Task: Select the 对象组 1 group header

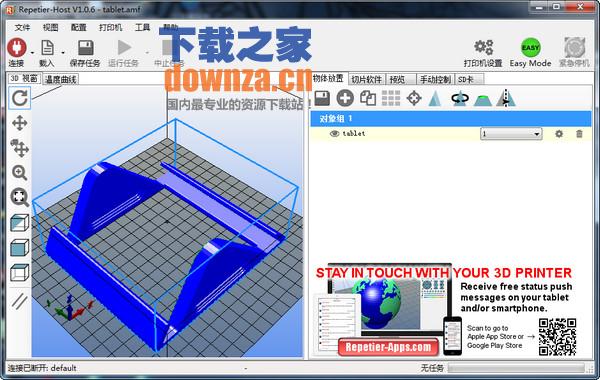Action: point(451,119)
